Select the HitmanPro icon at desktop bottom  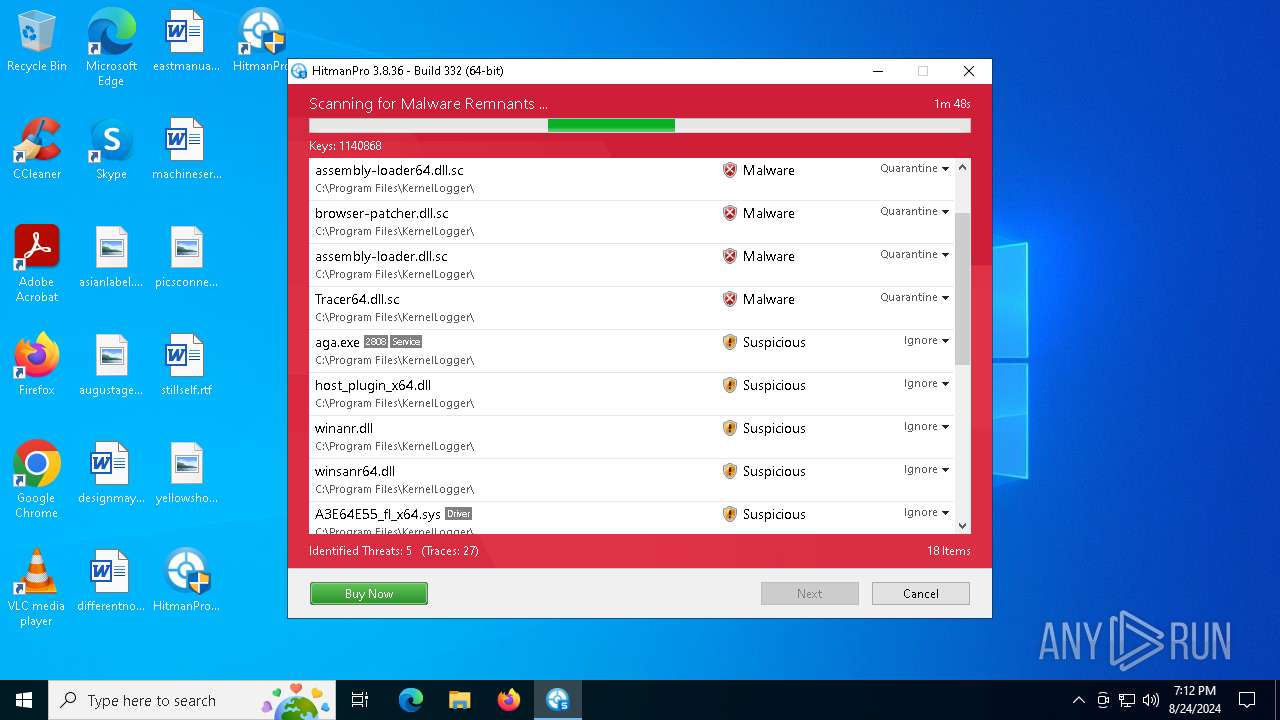tap(186, 580)
